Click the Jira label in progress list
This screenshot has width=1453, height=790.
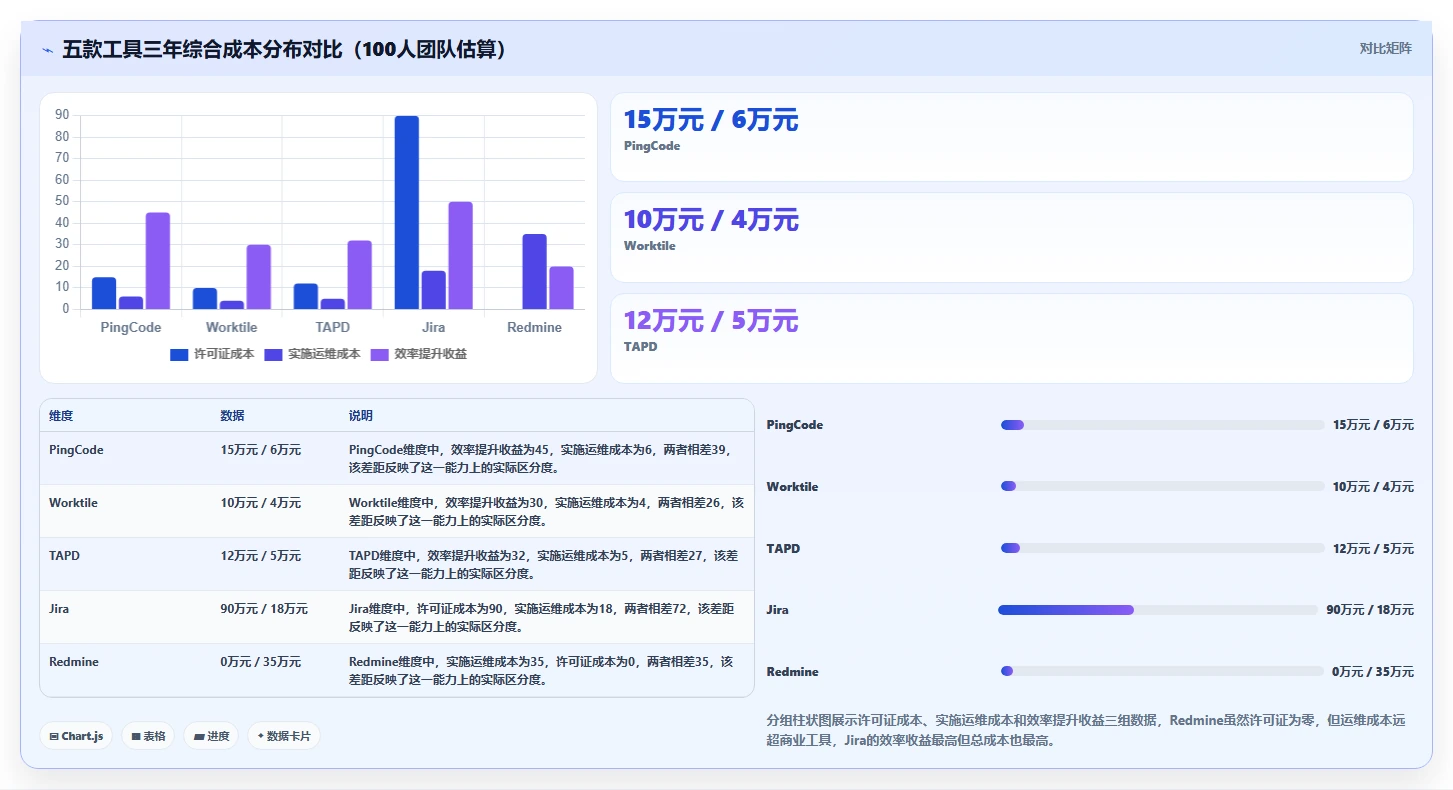point(777,610)
